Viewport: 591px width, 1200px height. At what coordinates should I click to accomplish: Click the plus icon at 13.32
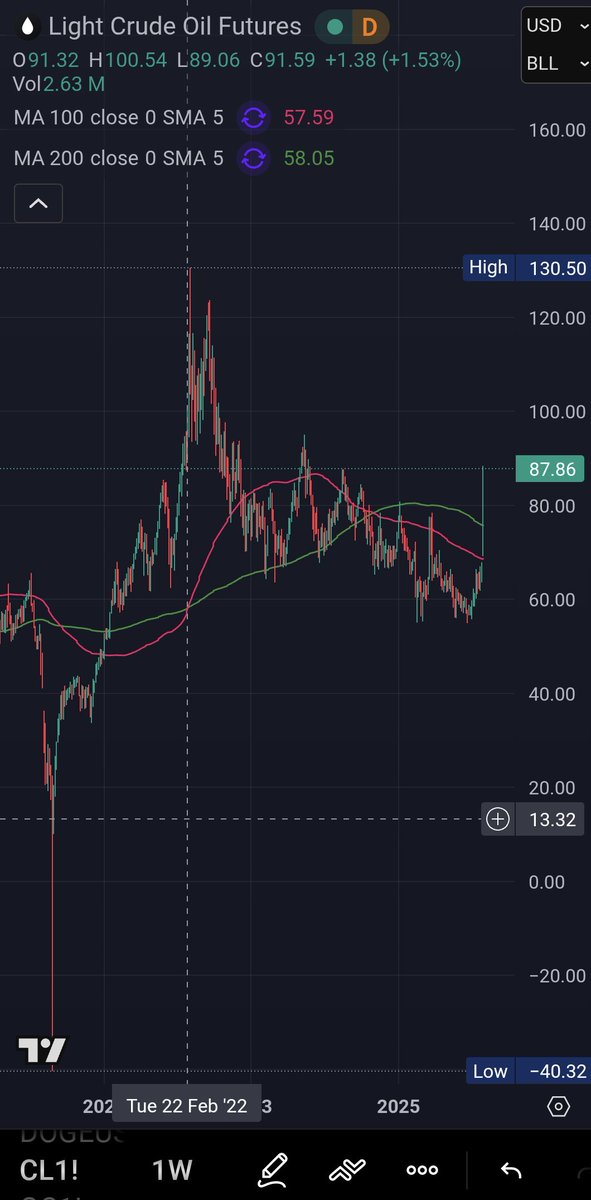click(x=498, y=820)
